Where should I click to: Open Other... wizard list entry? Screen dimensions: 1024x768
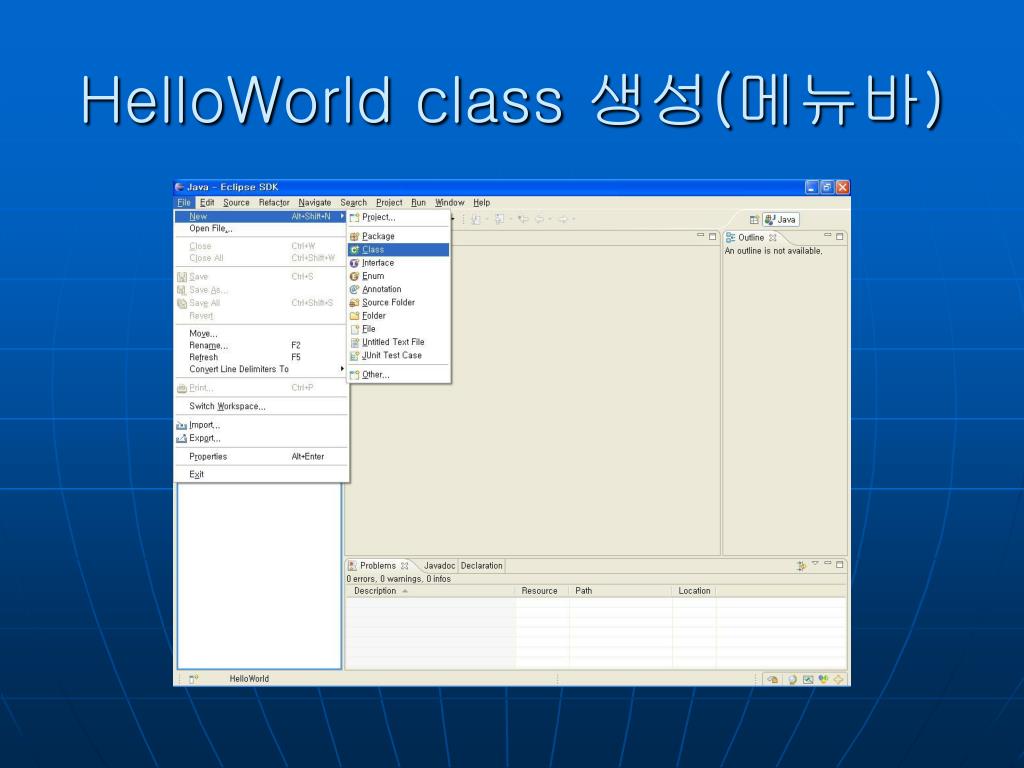coord(398,374)
